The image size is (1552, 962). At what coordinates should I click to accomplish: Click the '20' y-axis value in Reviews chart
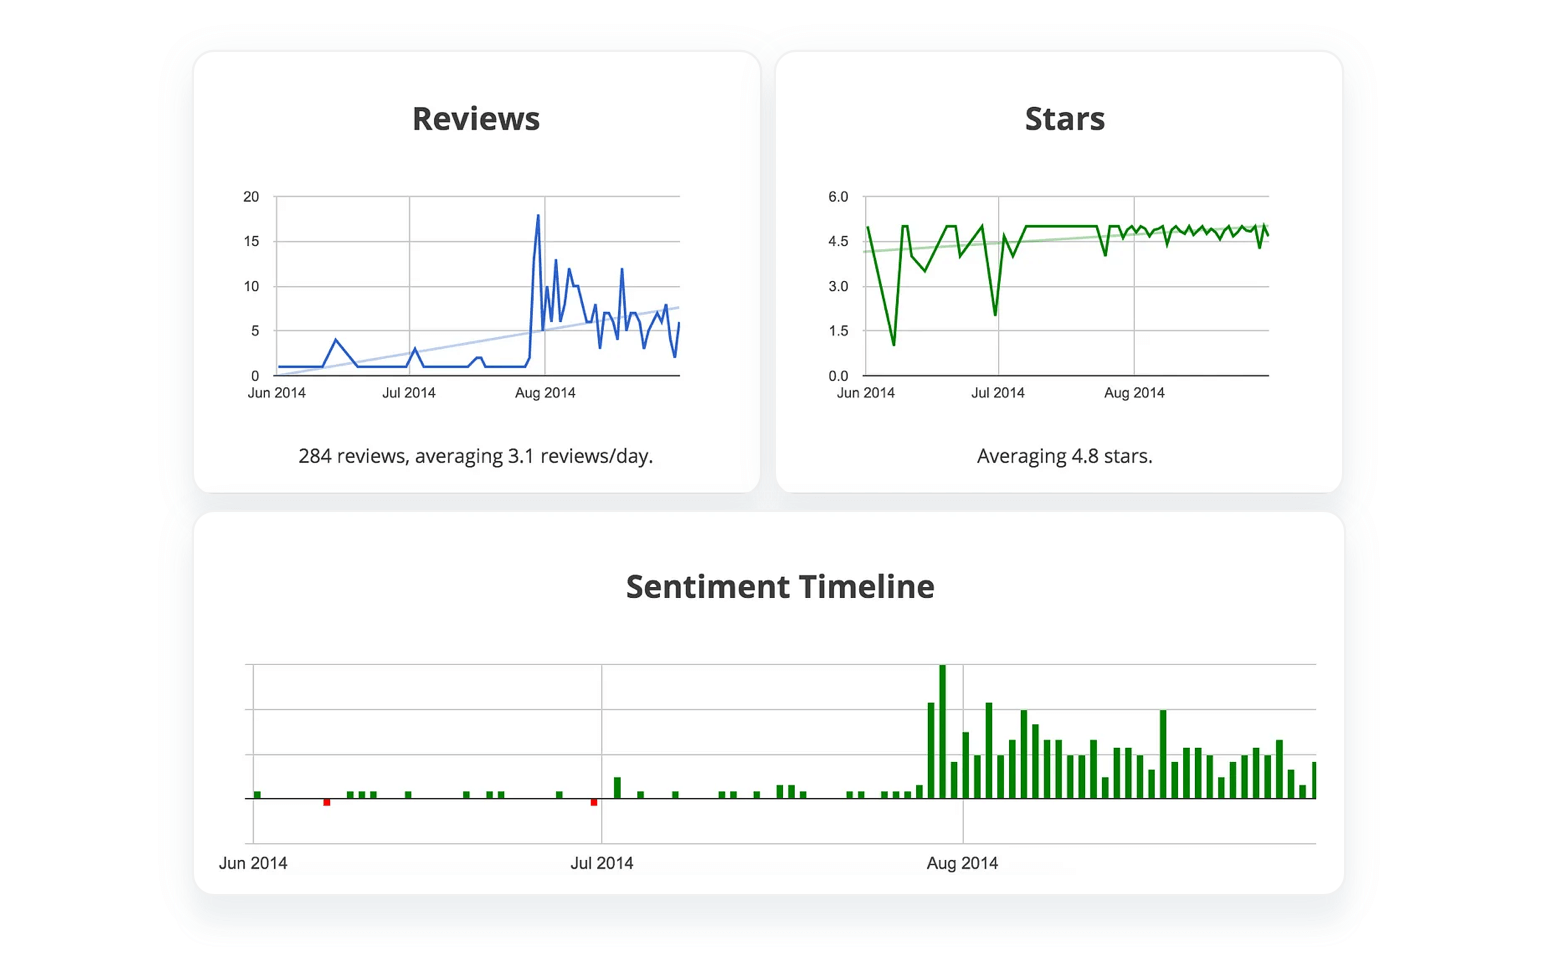click(x=251, y=197)
